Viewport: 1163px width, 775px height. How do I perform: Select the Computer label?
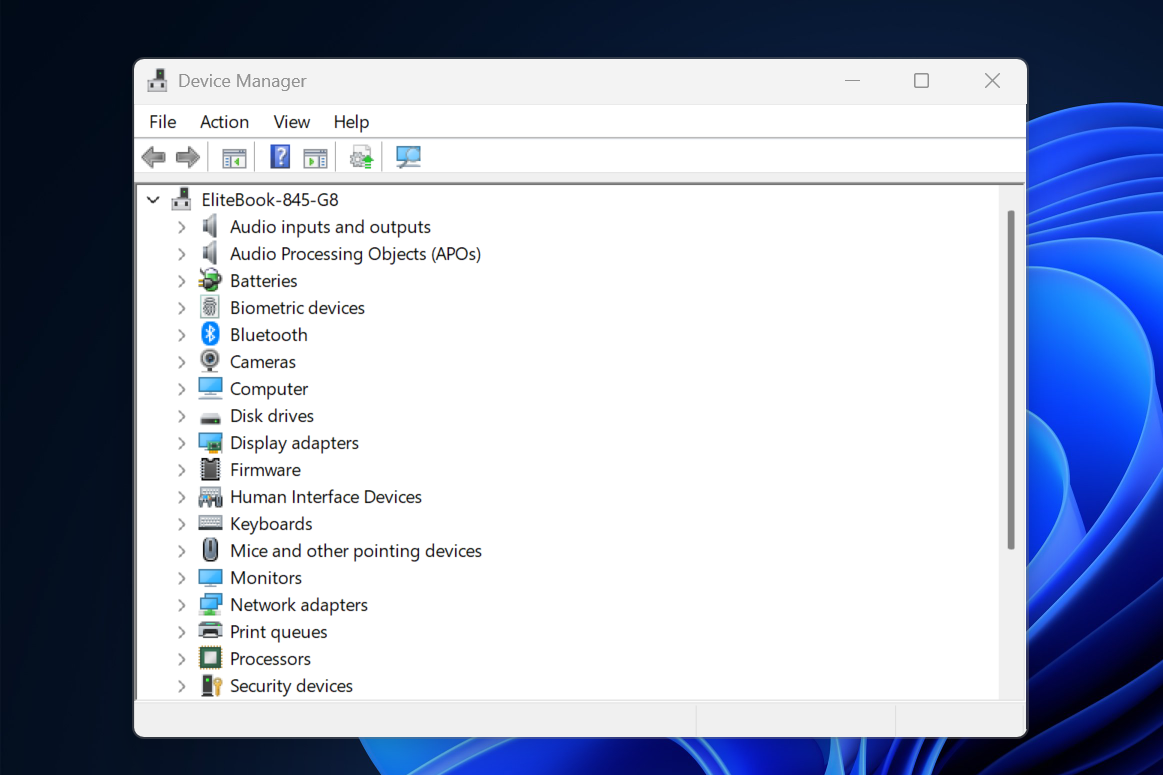(x=268, y=389)
